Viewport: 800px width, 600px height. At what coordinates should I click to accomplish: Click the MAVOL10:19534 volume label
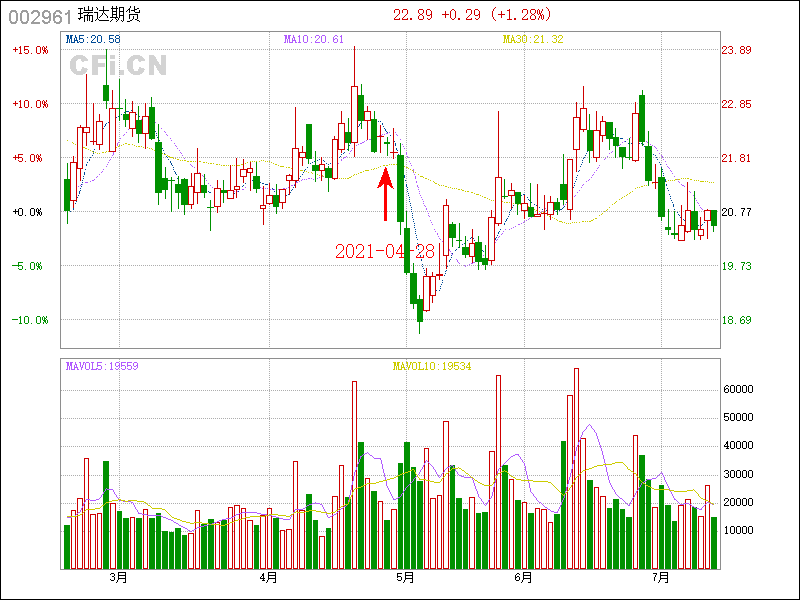[431, 366]
